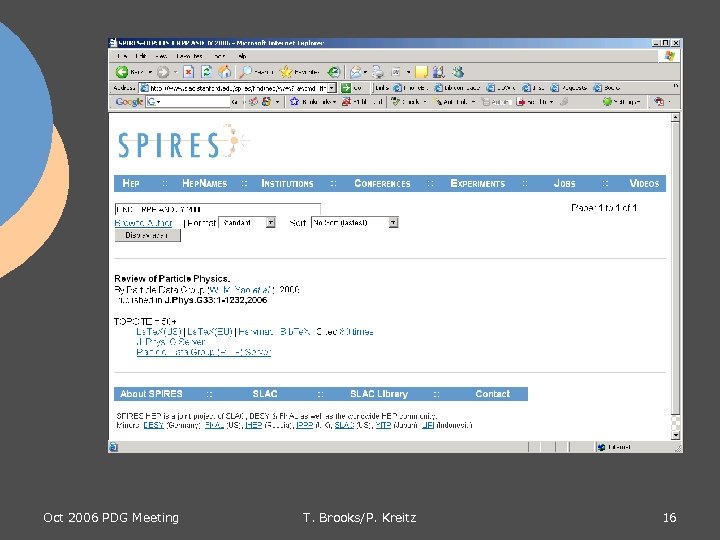The height and width of the screenshot is (540, 720).
Task: Click the green Refresh page icon
Action: click(207, 72)
